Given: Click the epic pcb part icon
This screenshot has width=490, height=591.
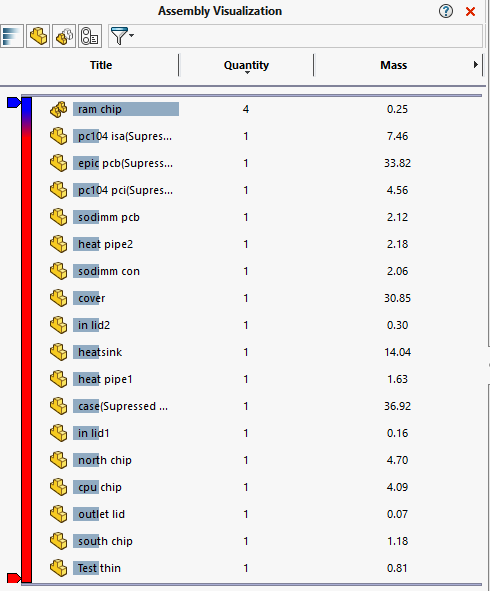Looking at the screenshot, I should 58,163.
